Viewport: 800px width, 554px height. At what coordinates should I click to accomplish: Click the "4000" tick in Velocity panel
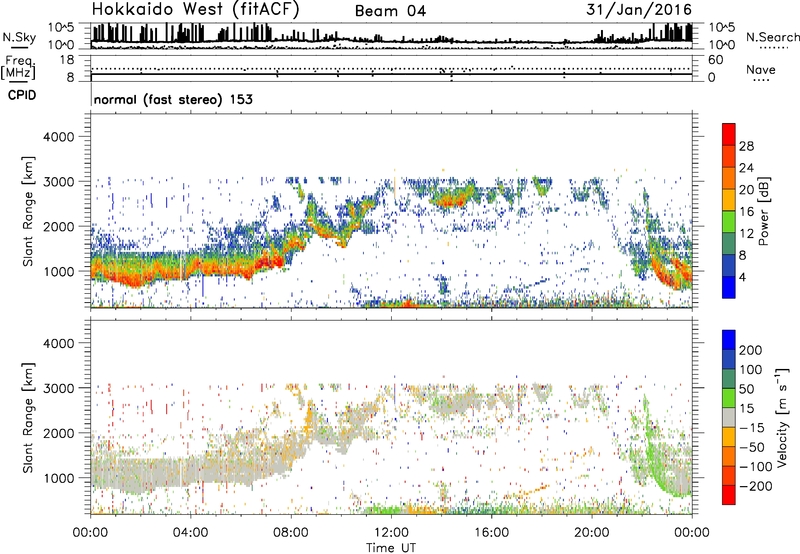59,343
